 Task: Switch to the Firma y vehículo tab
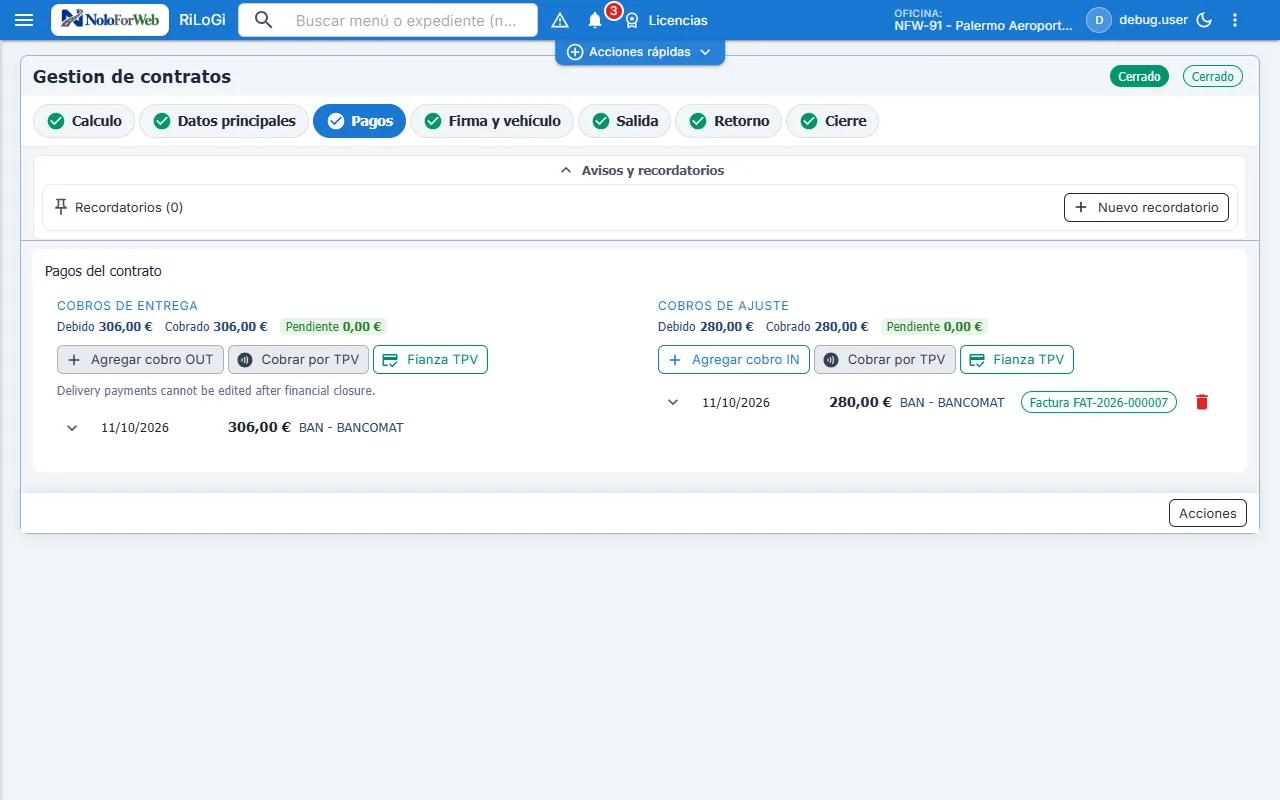[492, 121]
